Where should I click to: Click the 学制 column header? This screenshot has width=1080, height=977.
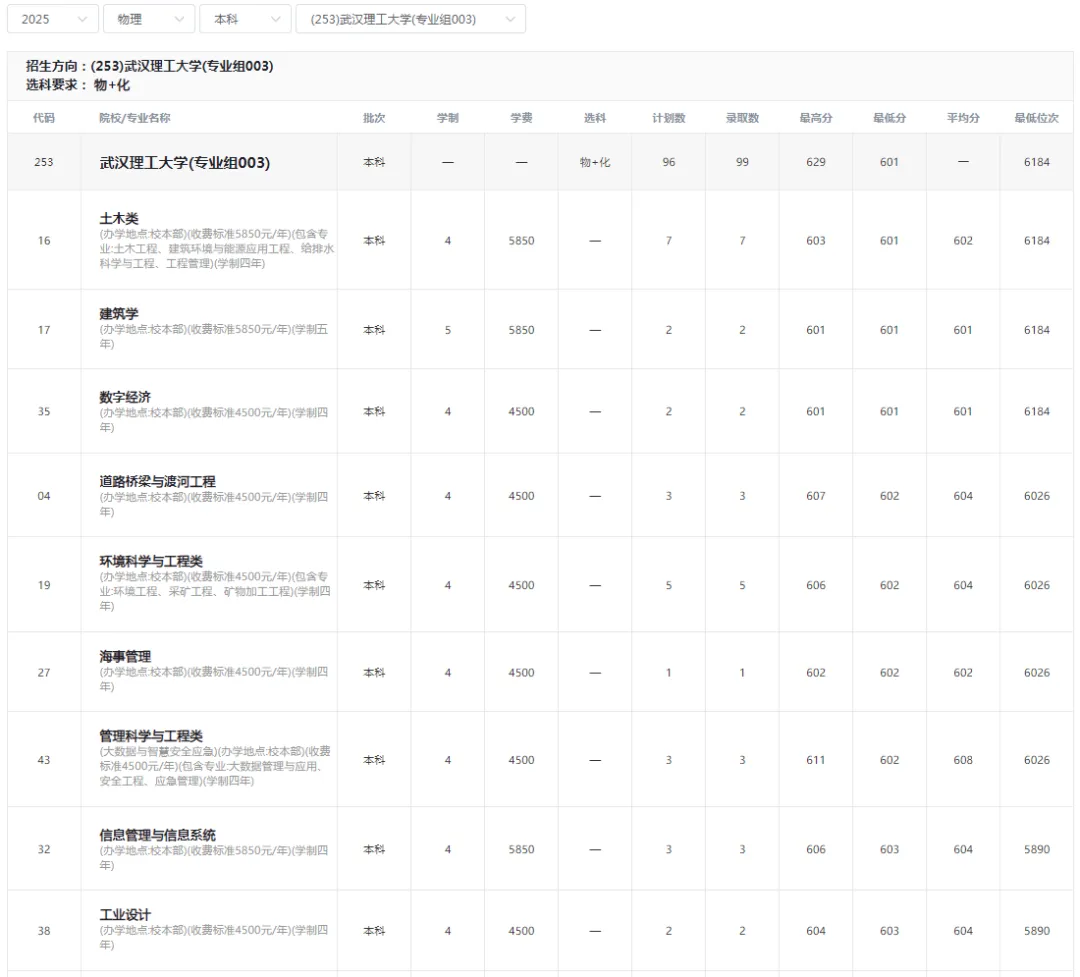pyautogui.click(x=448, y=118)
